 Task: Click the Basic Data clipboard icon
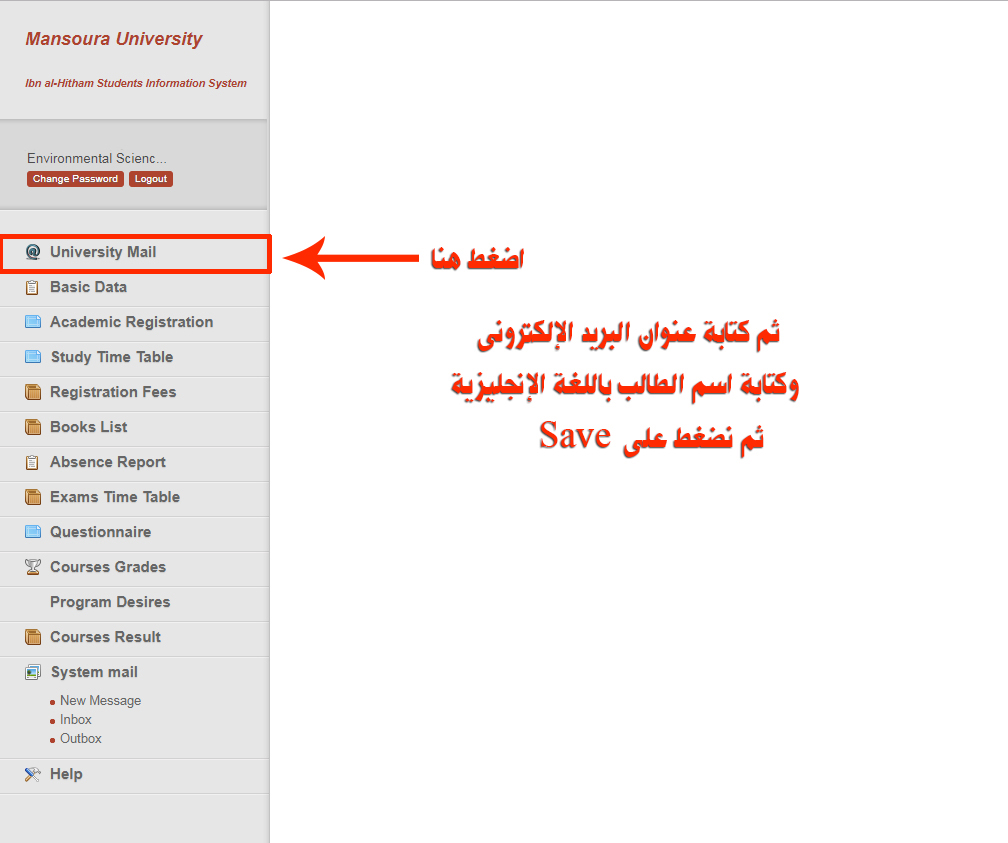(32, 287)
